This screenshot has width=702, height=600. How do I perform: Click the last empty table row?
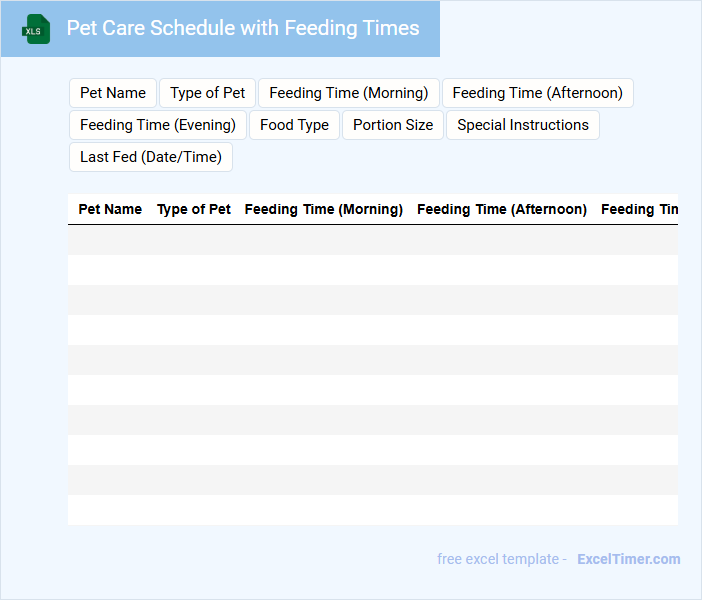372,510
